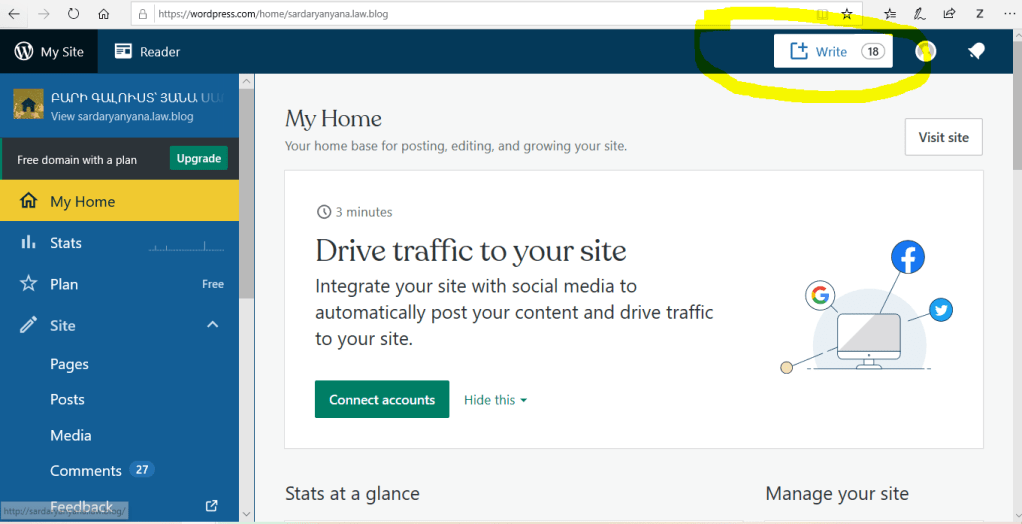1022x524 pixels.
Task: Click the browser share icon
Action: pyautogui.click(x=949, y=14)
